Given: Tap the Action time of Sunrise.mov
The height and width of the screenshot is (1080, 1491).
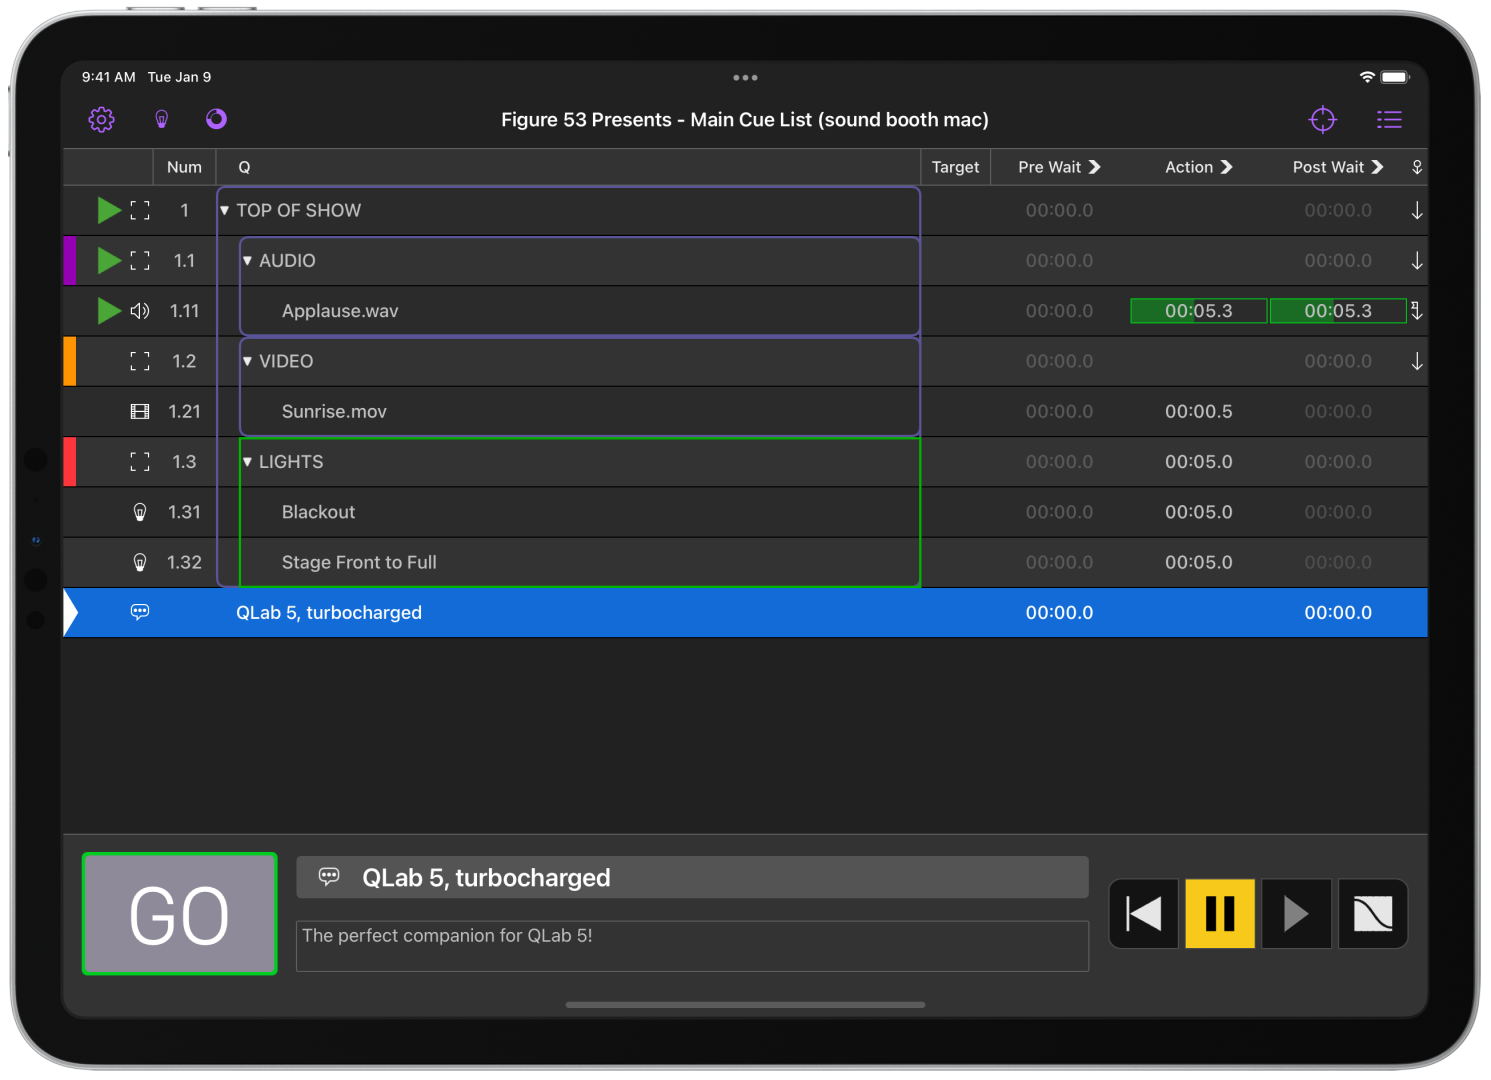Looking at the screenshot, I should click(x=1199, y=412).
